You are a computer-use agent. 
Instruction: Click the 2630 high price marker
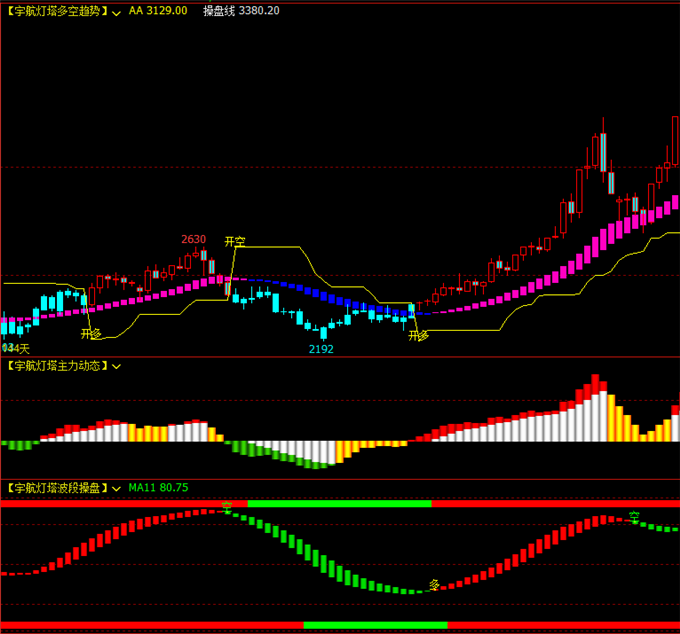pyautogui.click(x=193, y=240)
